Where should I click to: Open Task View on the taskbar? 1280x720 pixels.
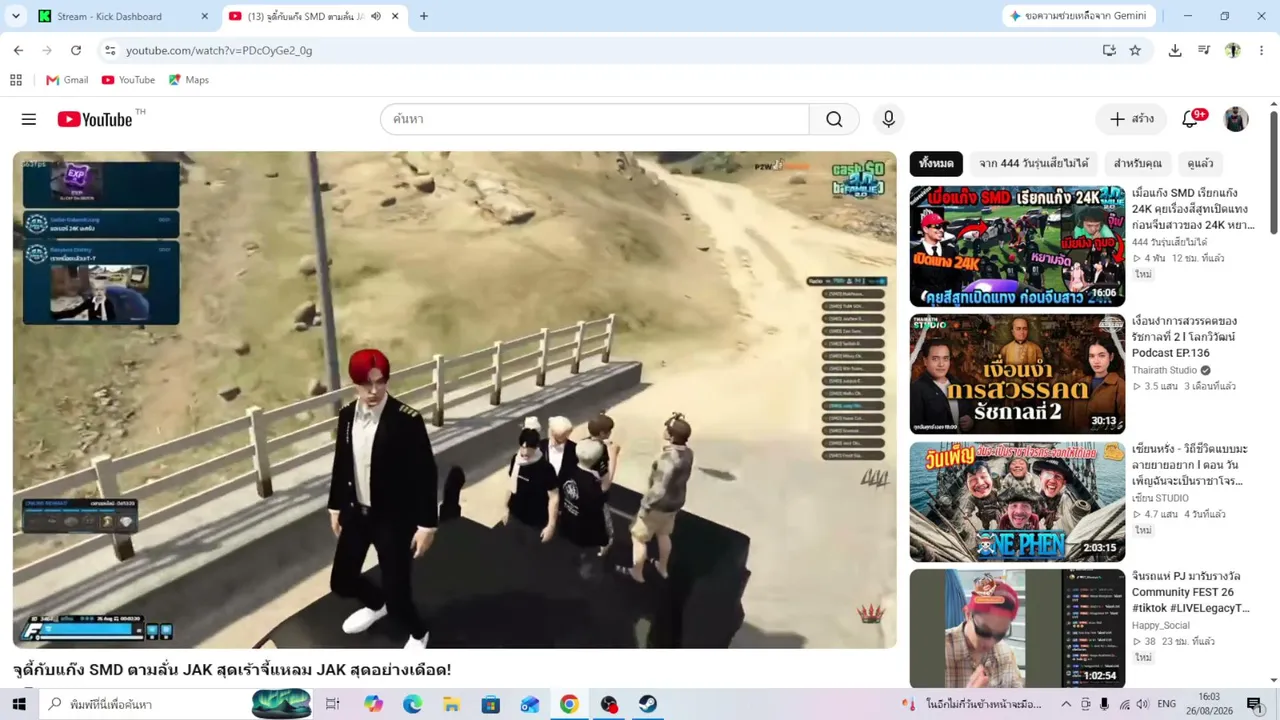pyautogui.click(x=333, y=704)
